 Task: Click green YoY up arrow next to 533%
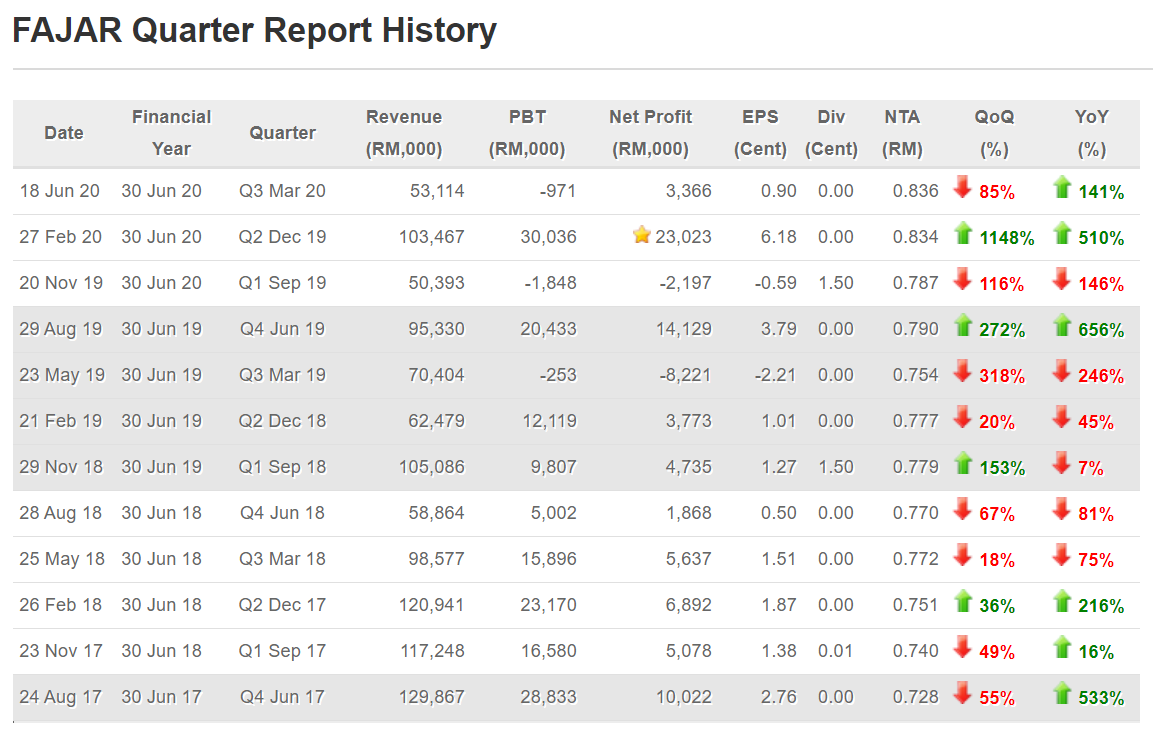1062,693
